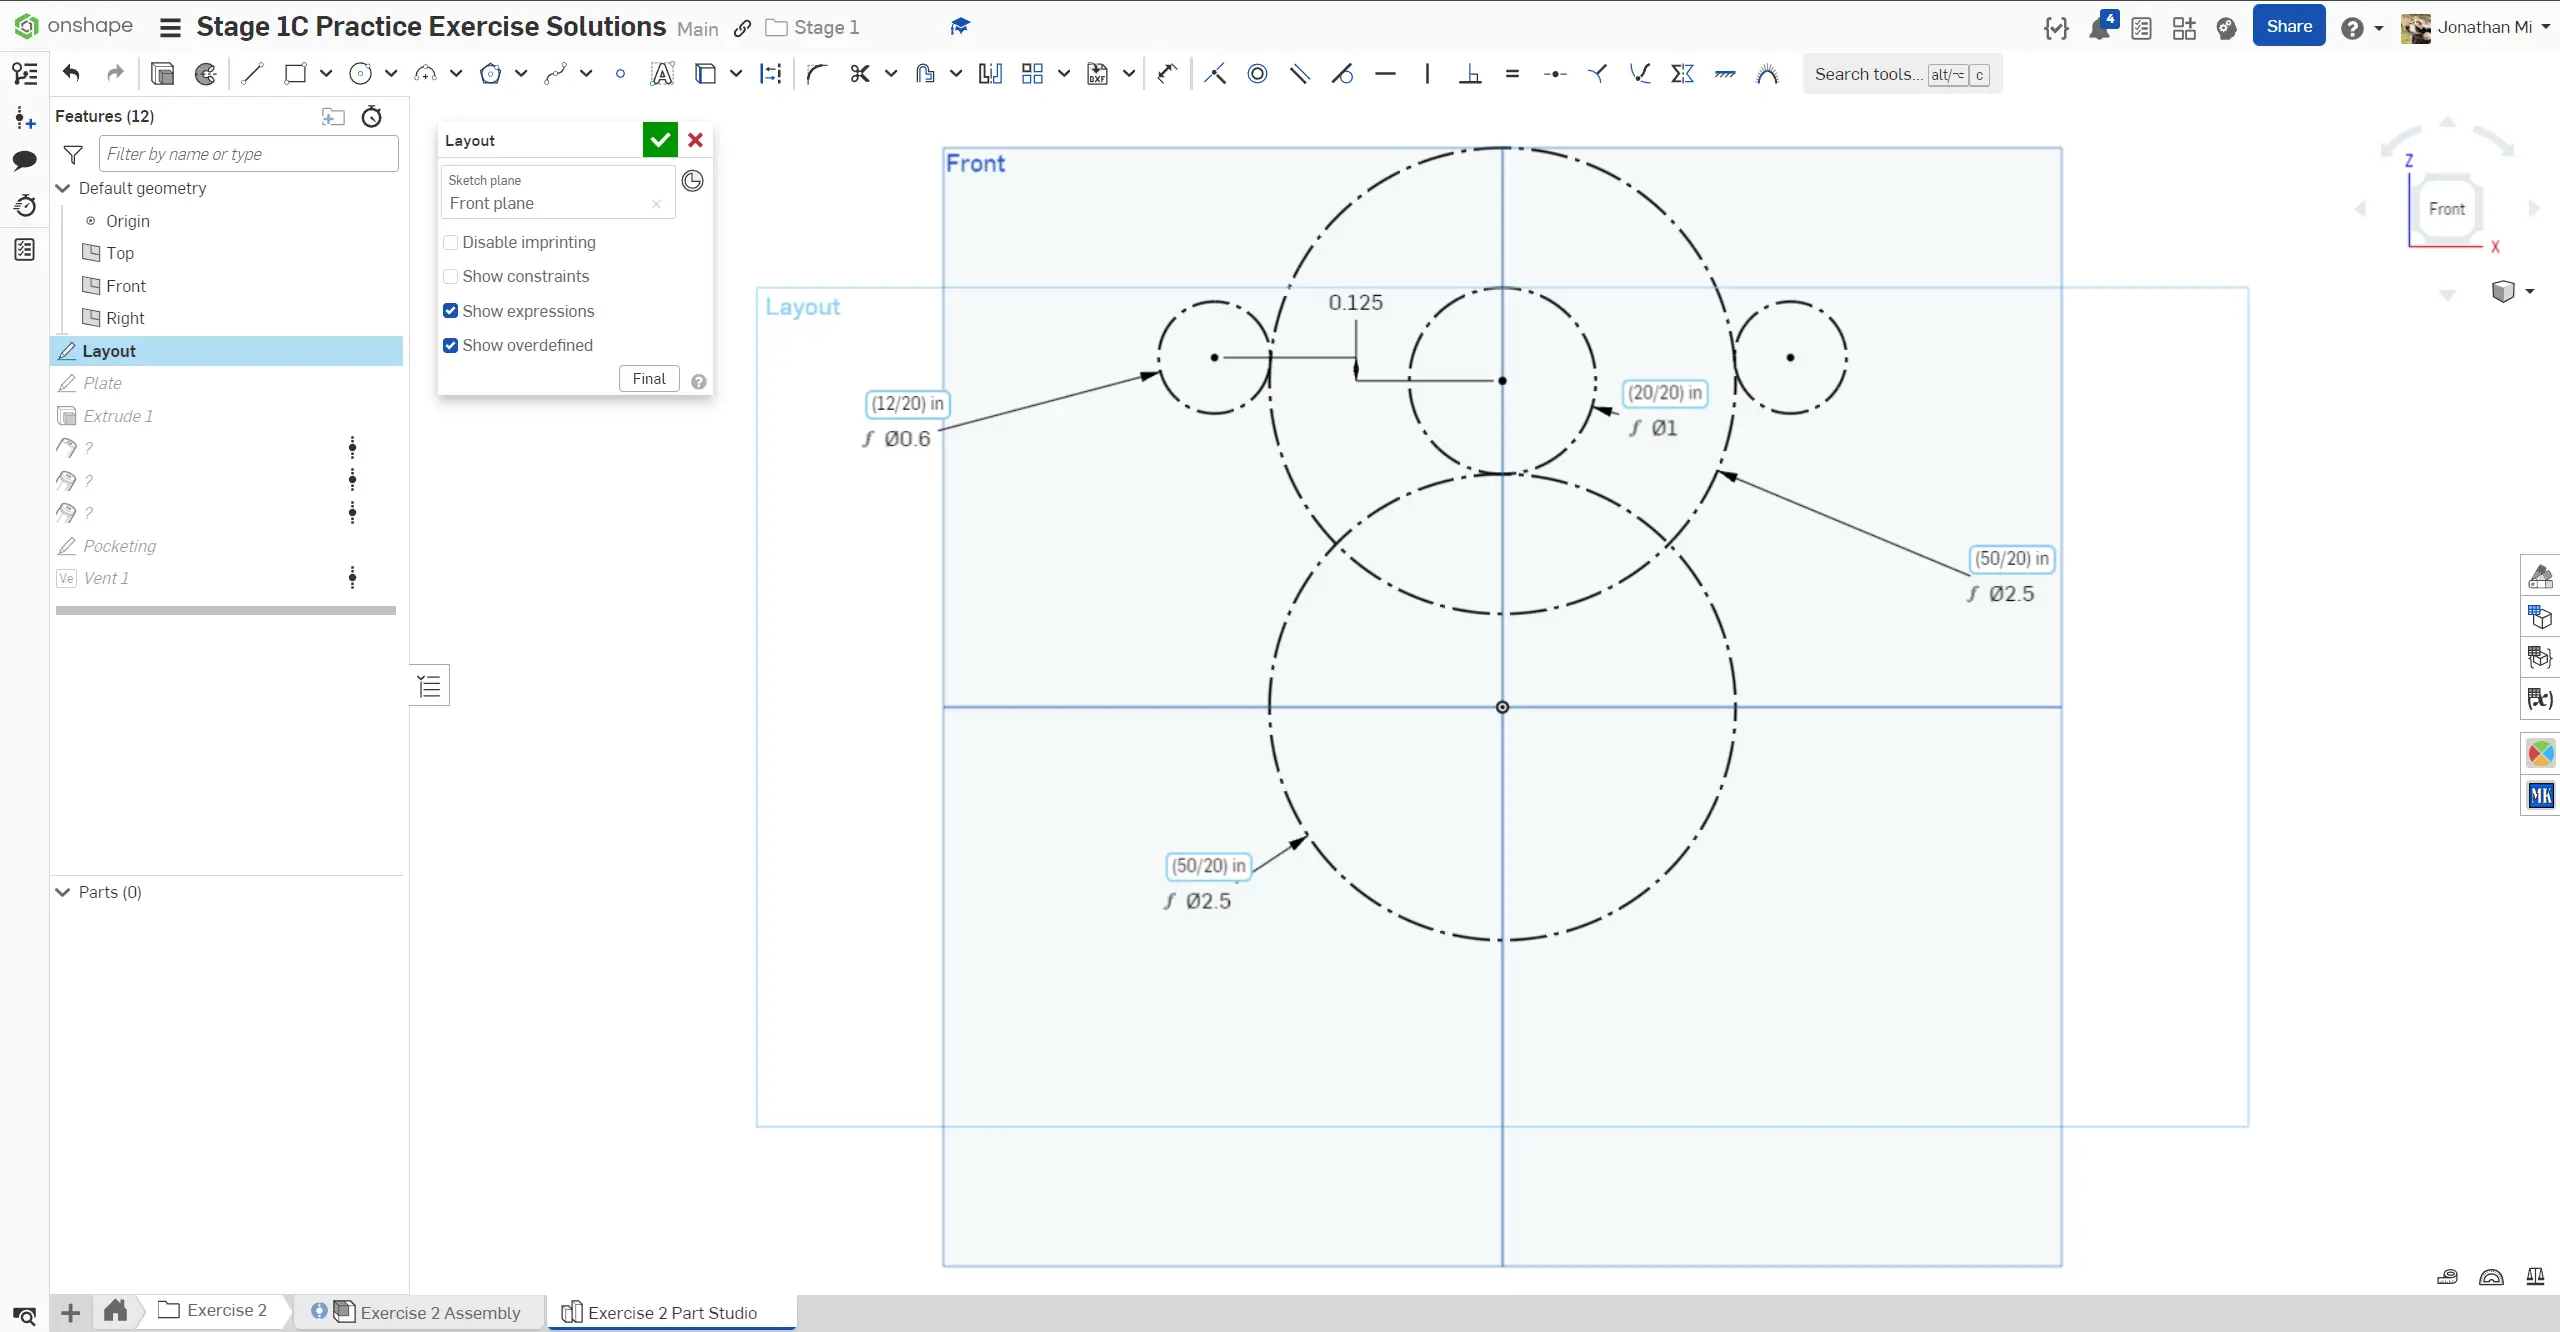Enable the Disable imprinting checkbox

451,242
